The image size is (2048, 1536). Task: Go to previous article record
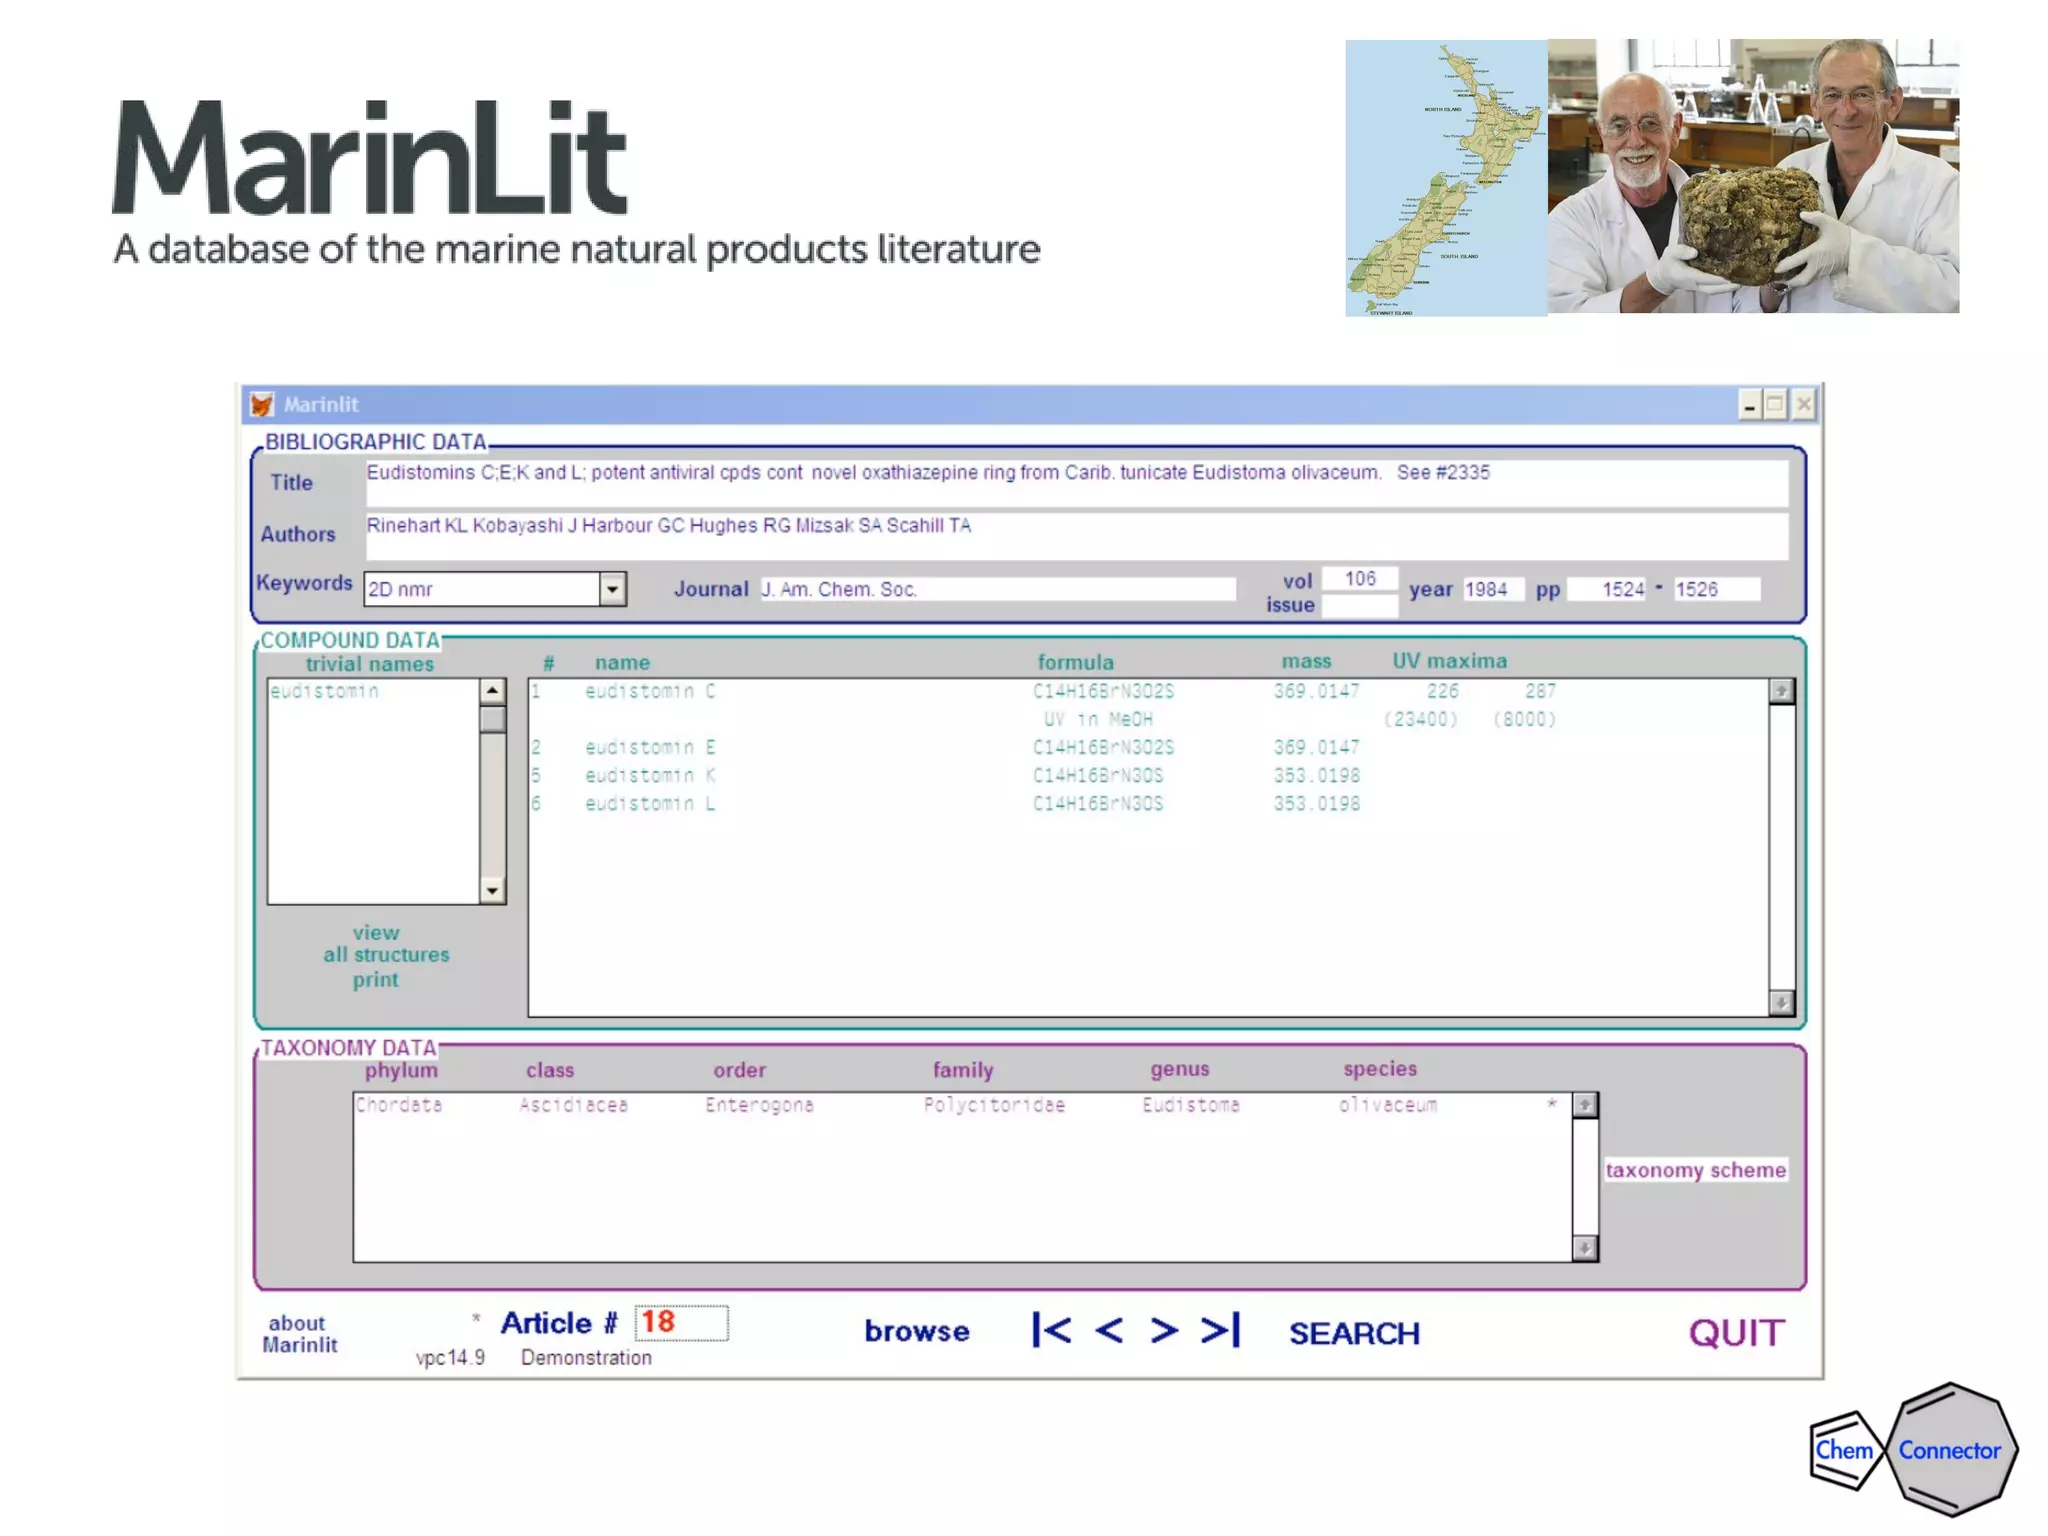pyautogui.click(x=1109, y=1330)
